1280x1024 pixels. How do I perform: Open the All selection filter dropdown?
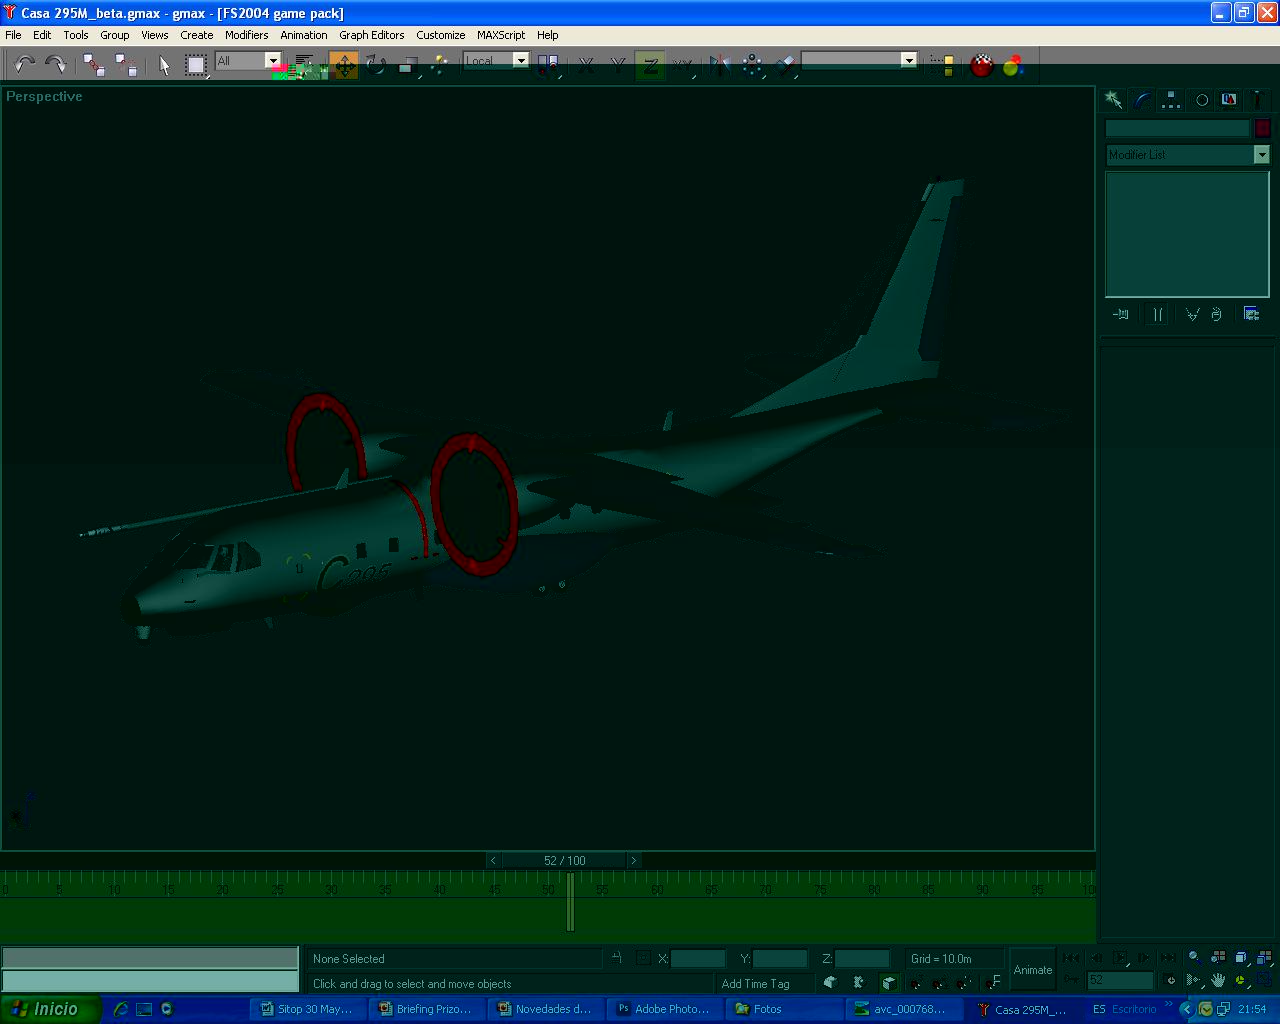[x=272, y=60]
